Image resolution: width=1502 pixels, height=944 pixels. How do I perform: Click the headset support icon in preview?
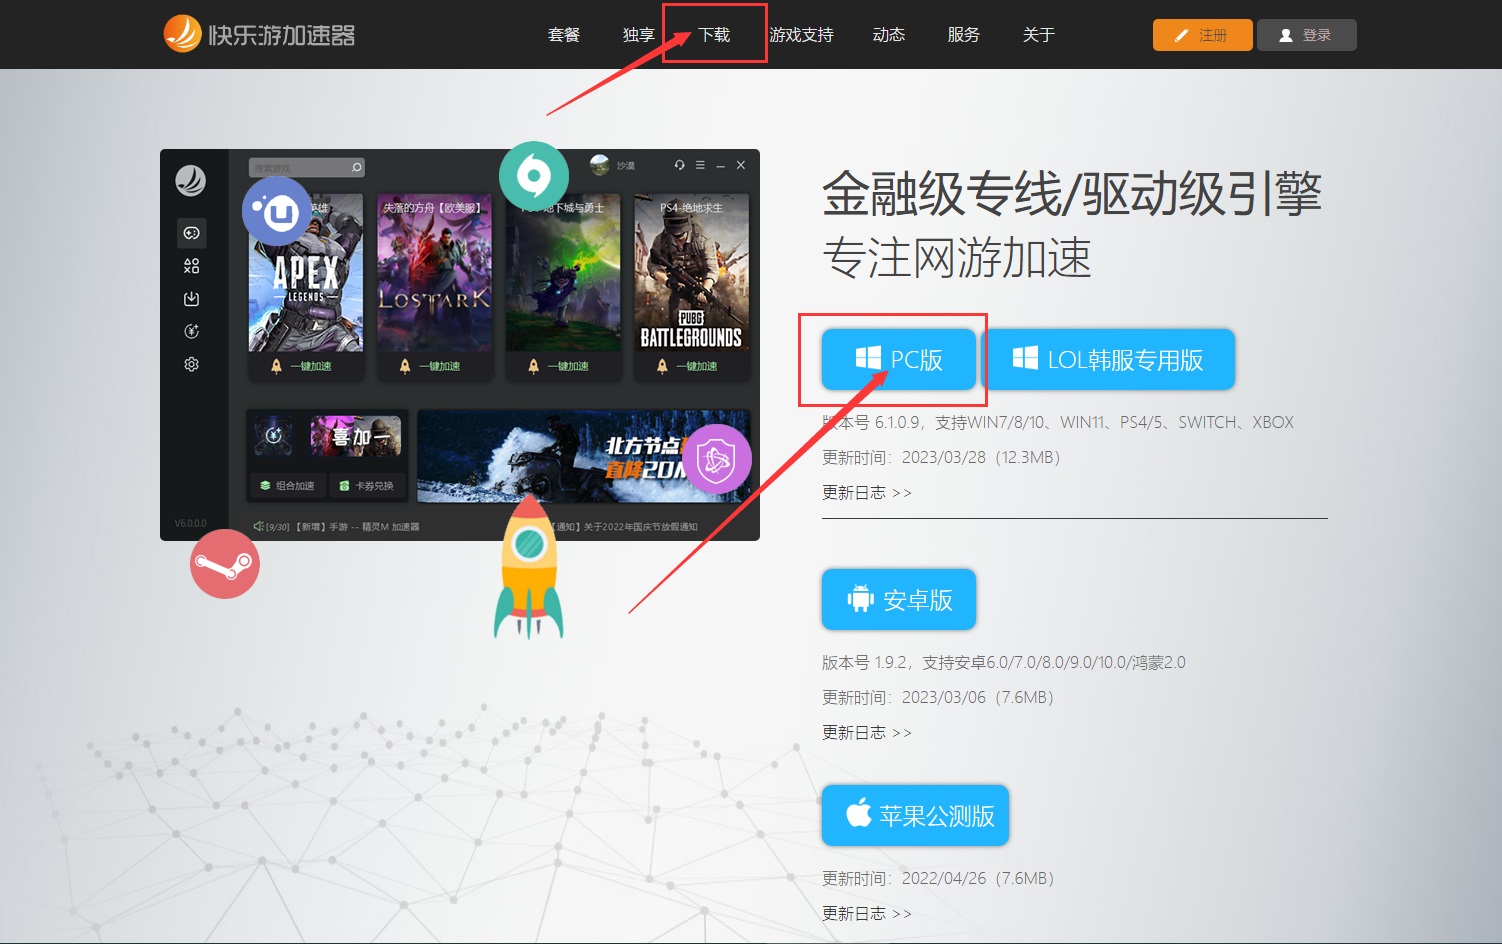click(x=680, y=165)
